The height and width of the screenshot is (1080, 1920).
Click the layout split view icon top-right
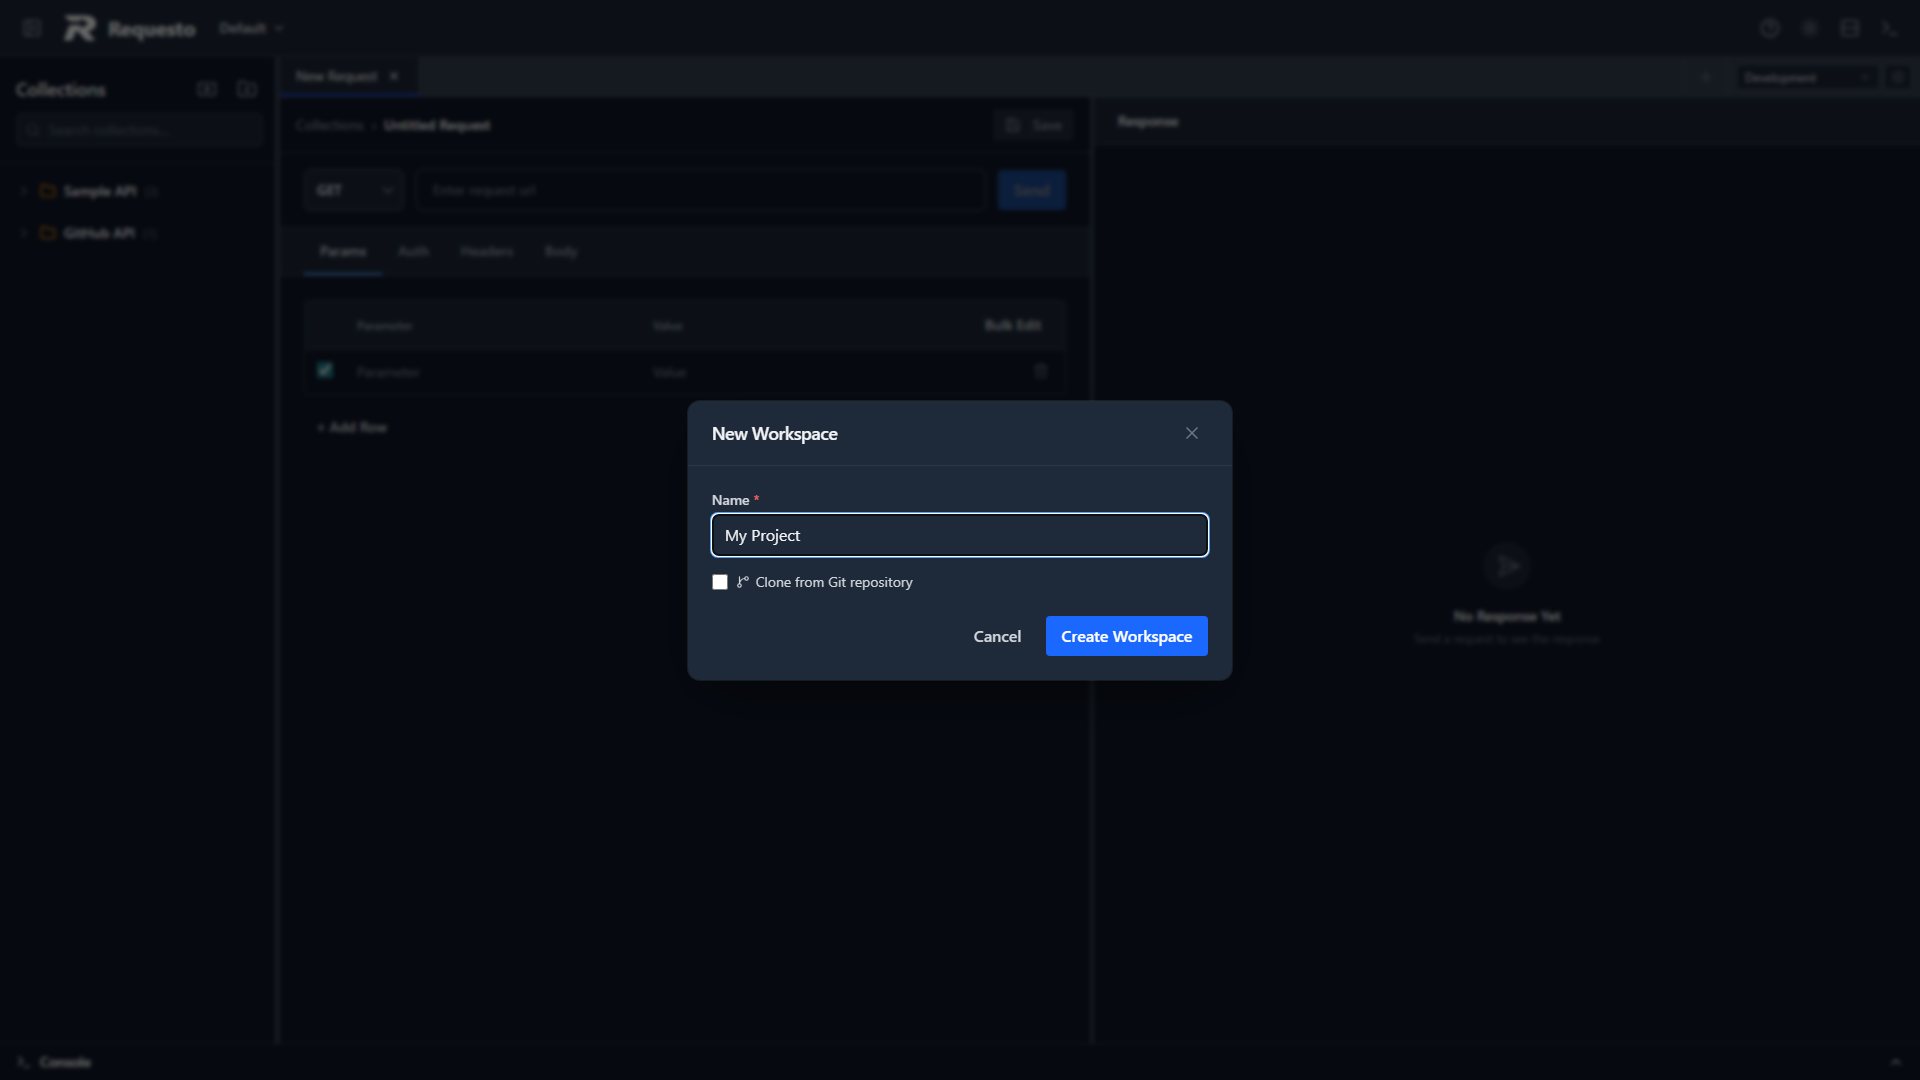coord(1849,28)
